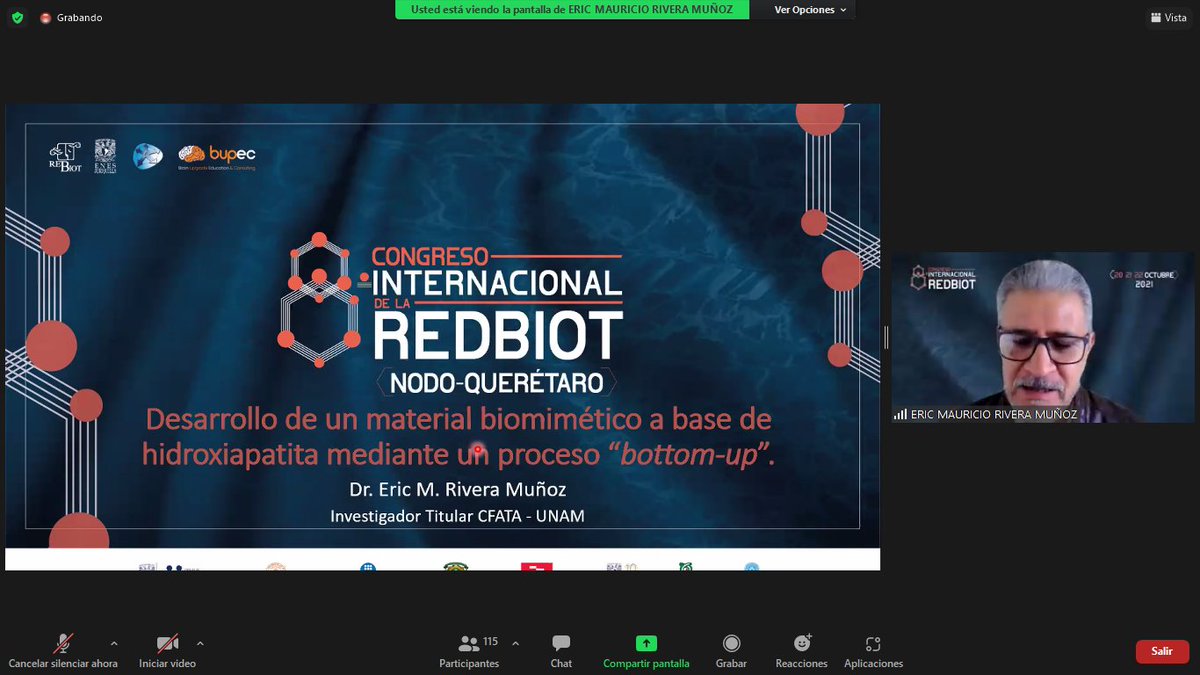Click the signal bars on speaker name label
The image size is (1200, 675).
(900, 414)
